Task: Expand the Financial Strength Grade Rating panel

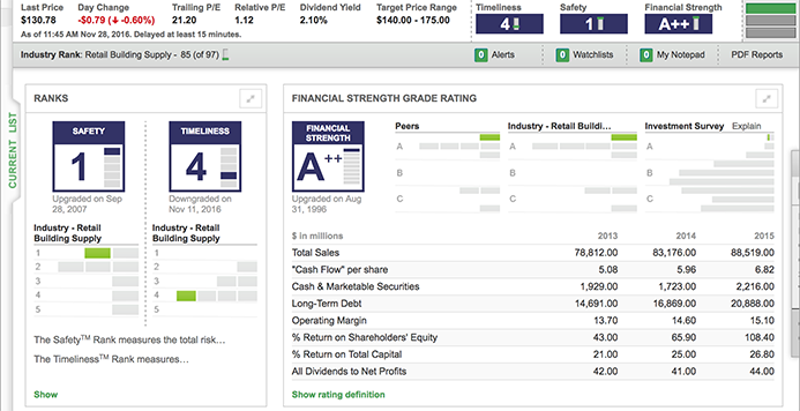Action: tap(767, 98)
